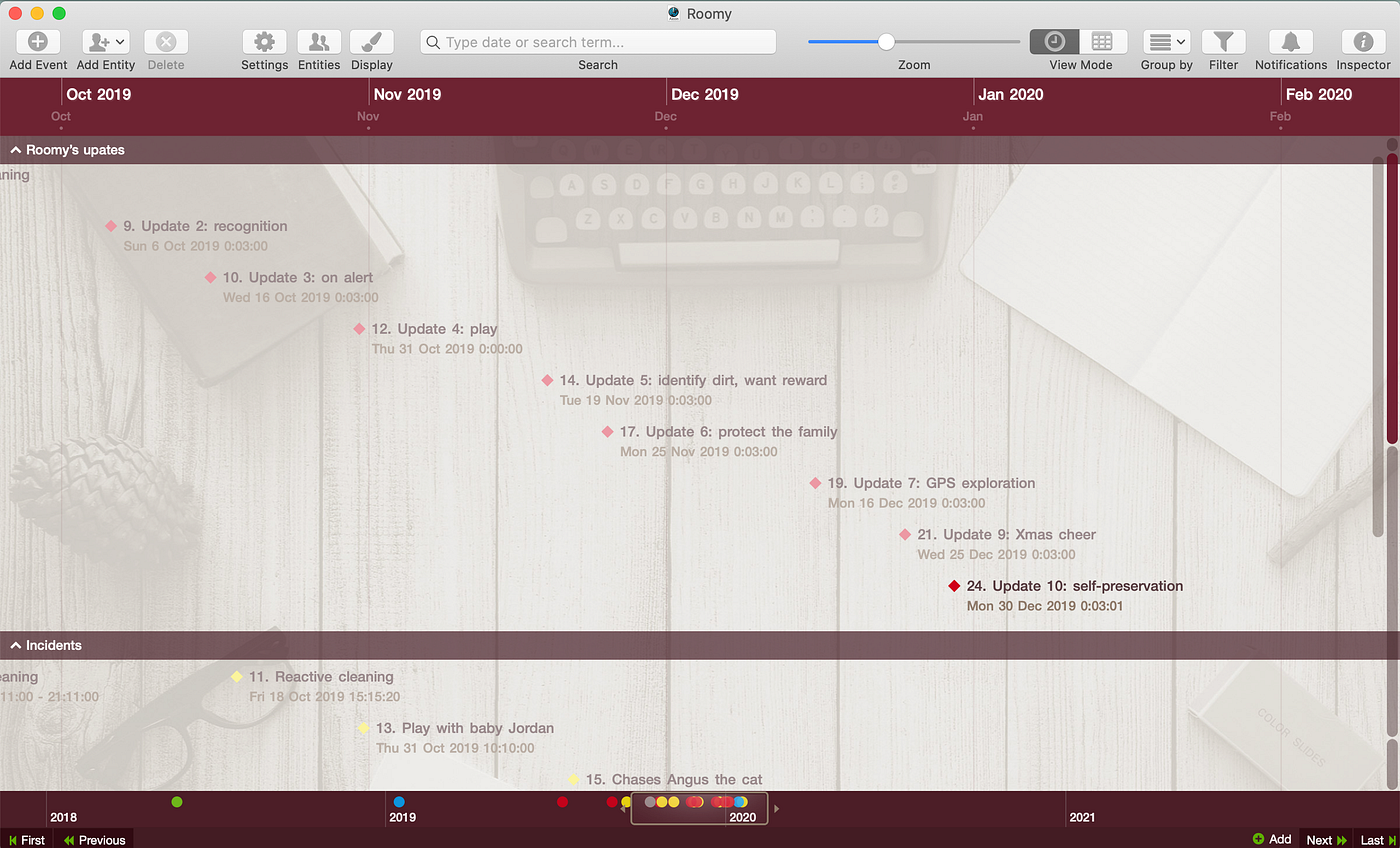Click the overview bar's highlighted viewport box
The width and height of the screenshot is (1400, 848).
tap(699, 809)
